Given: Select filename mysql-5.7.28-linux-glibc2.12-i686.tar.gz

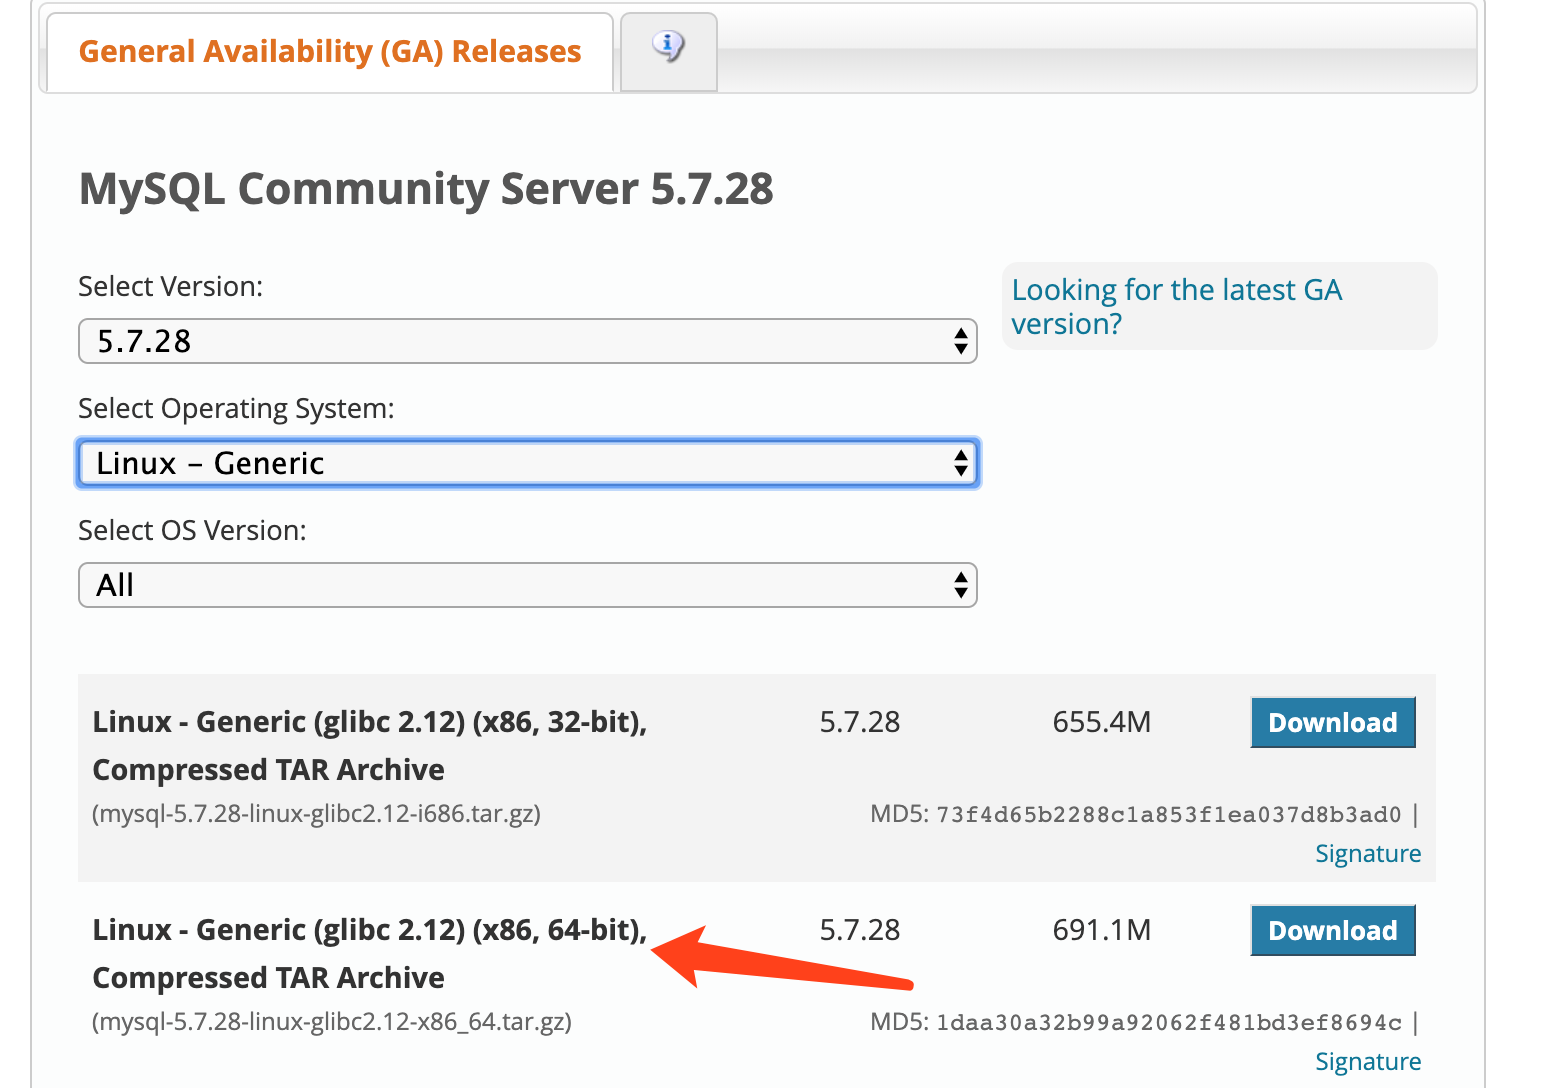Looking at the screenshot, I should point(316,814).
